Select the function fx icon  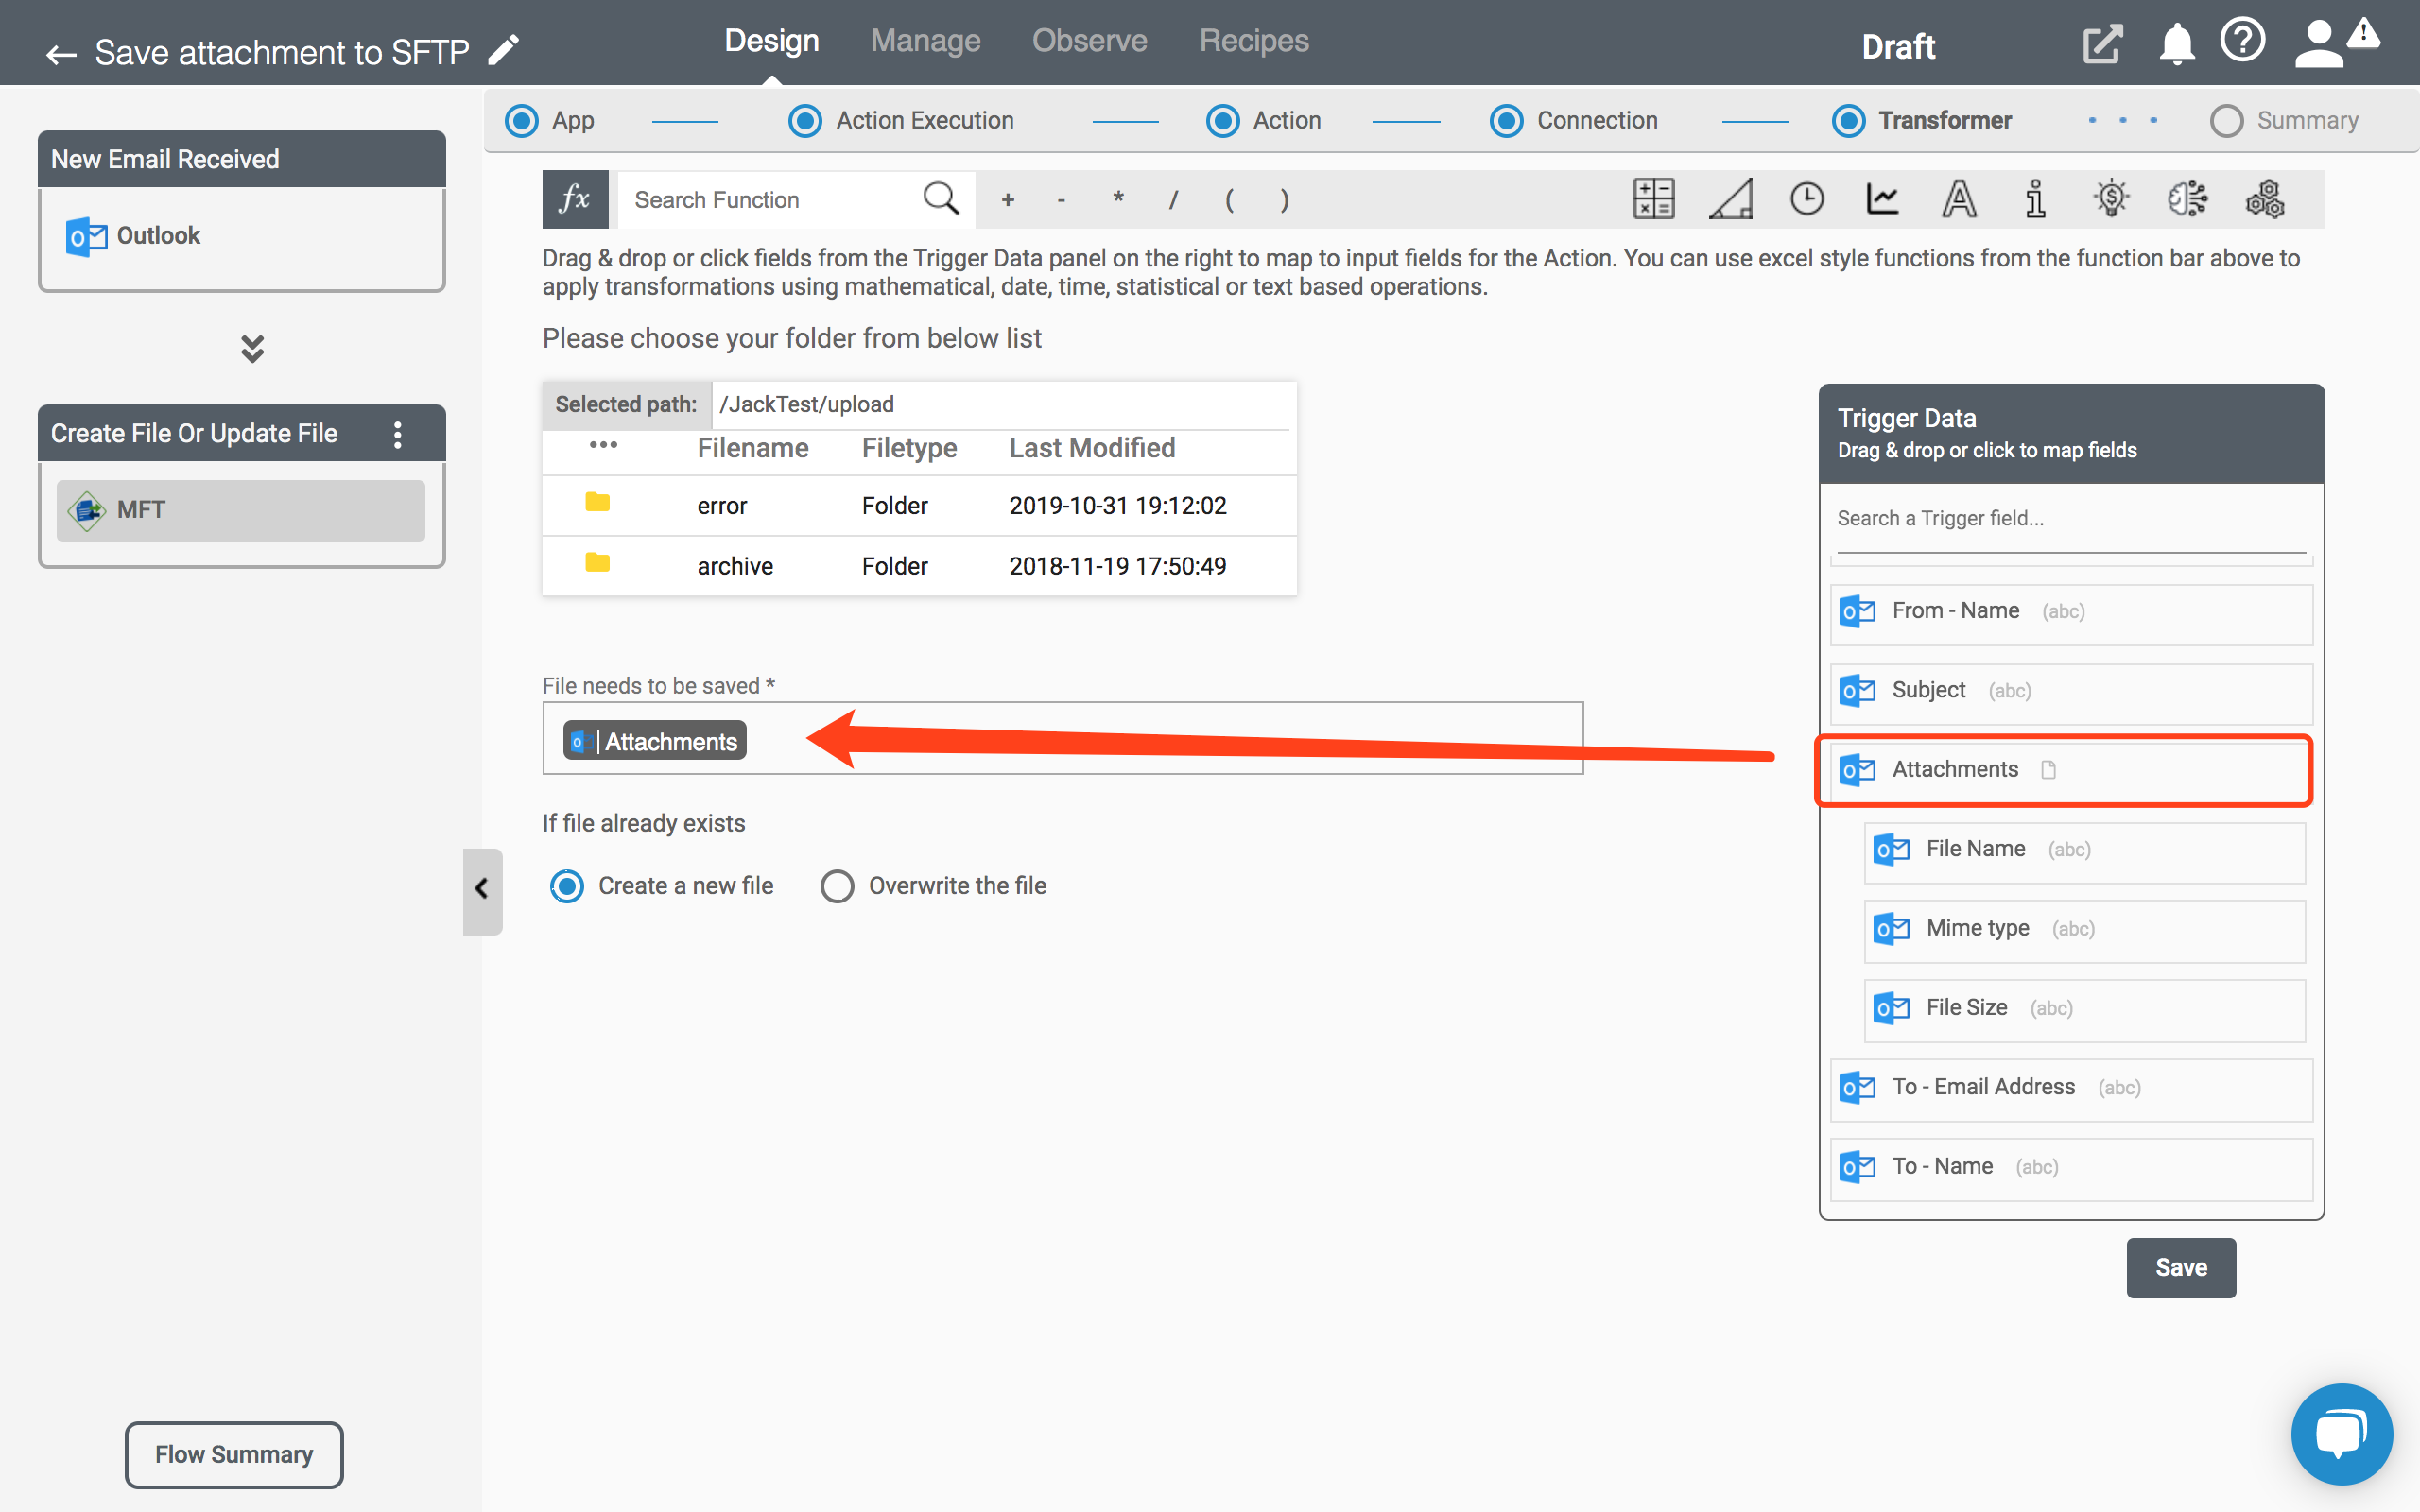point(575,198)
